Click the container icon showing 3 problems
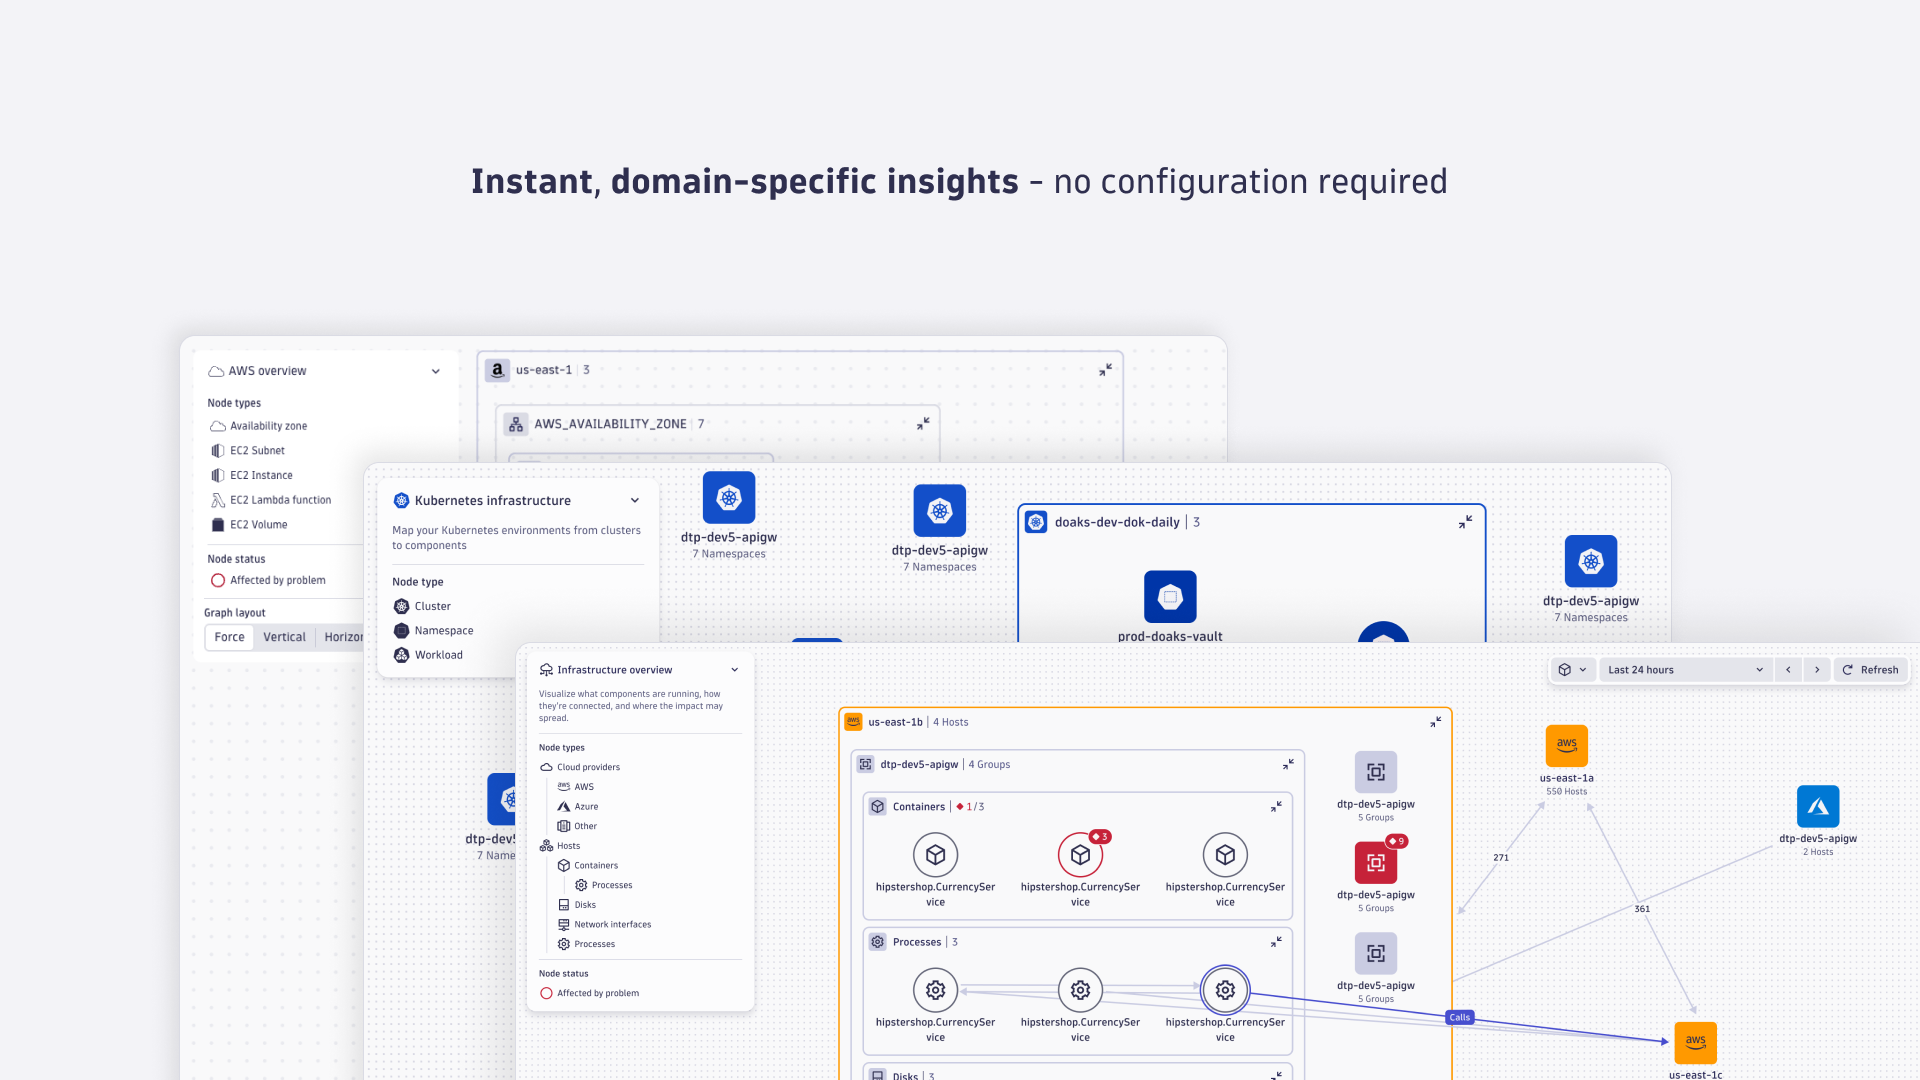The width and height of the screenshot is (1920, 1080). coord(1080,855)
